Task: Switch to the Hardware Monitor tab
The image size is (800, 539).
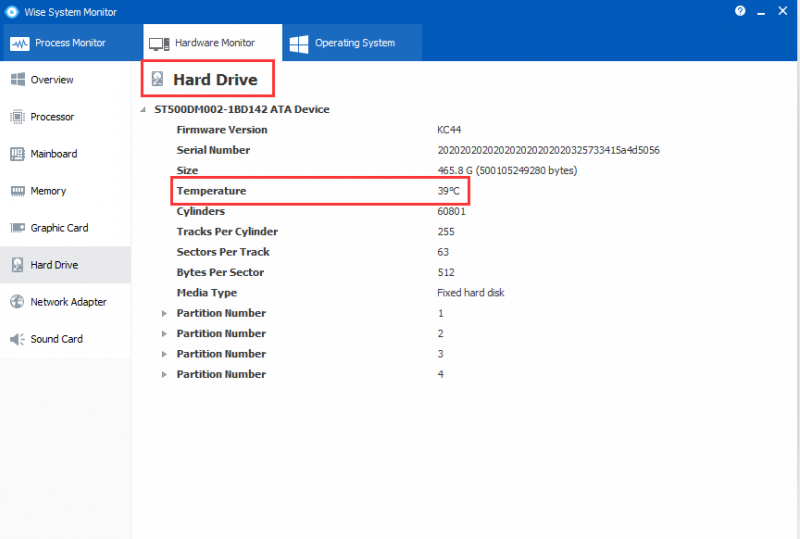Action: tap(213, 42)
